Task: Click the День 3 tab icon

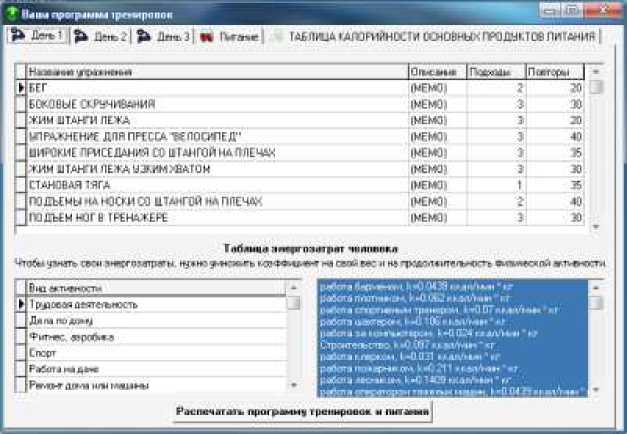Action: tap(144, 36)
